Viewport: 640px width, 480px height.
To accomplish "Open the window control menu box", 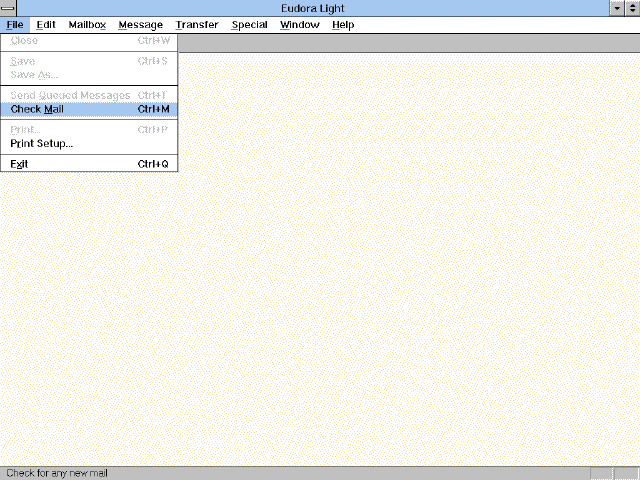I will pyautogui.click(x=8, y=8).
